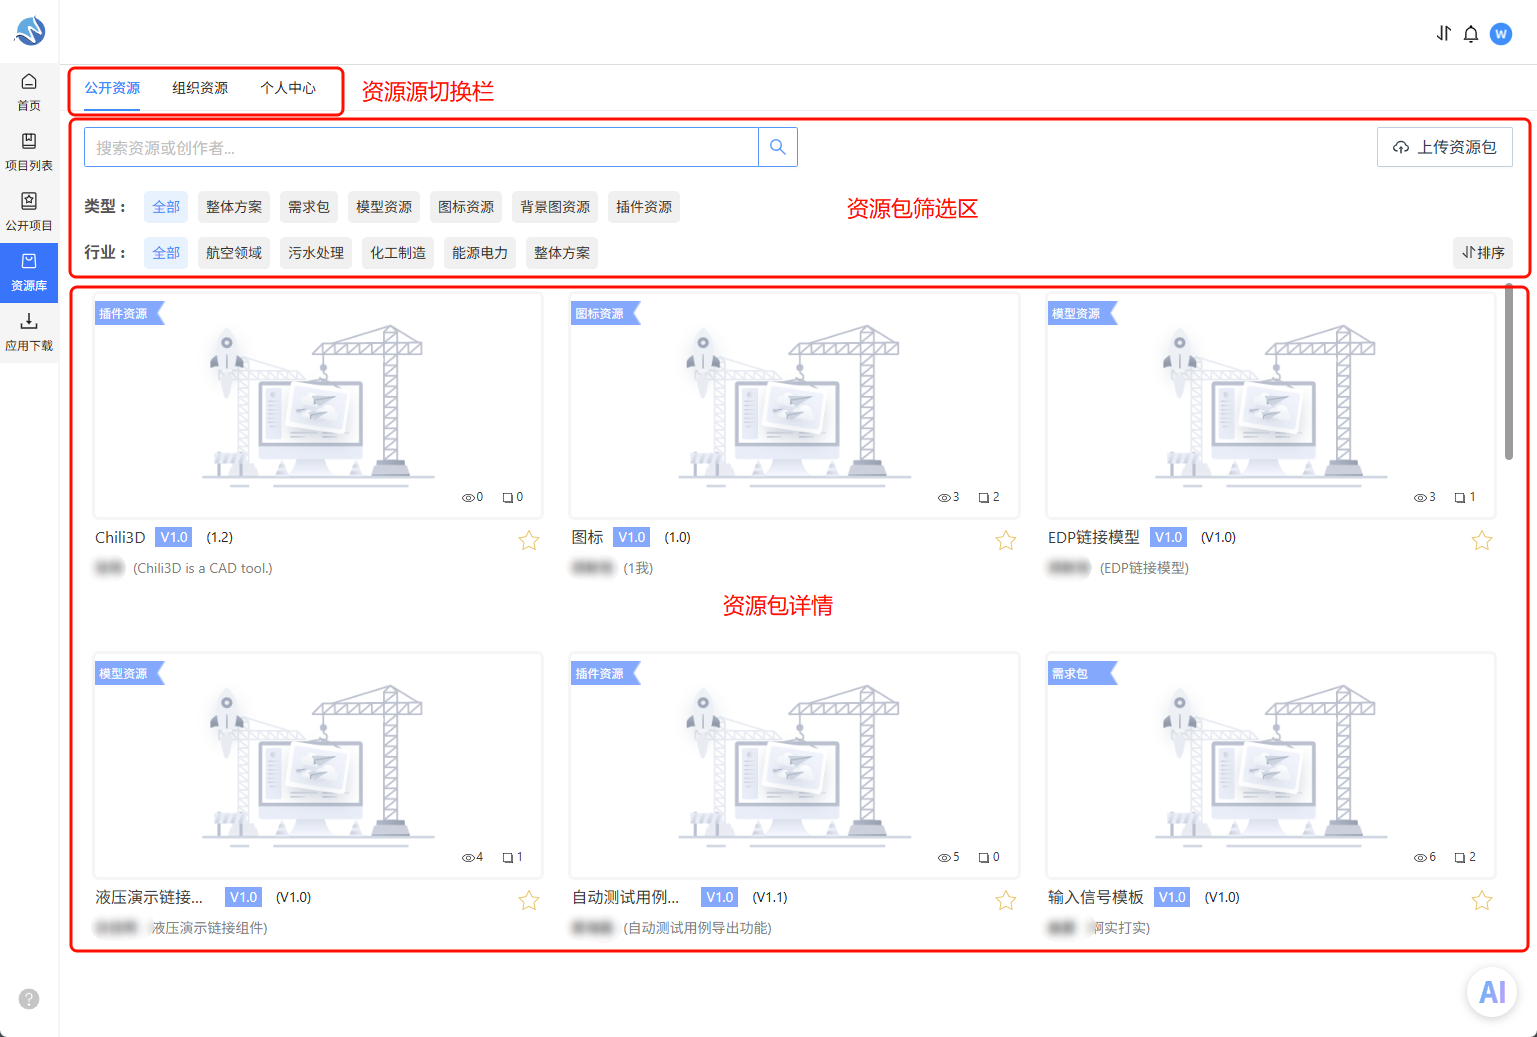Filter industry by 整体方案

point(562,253)
